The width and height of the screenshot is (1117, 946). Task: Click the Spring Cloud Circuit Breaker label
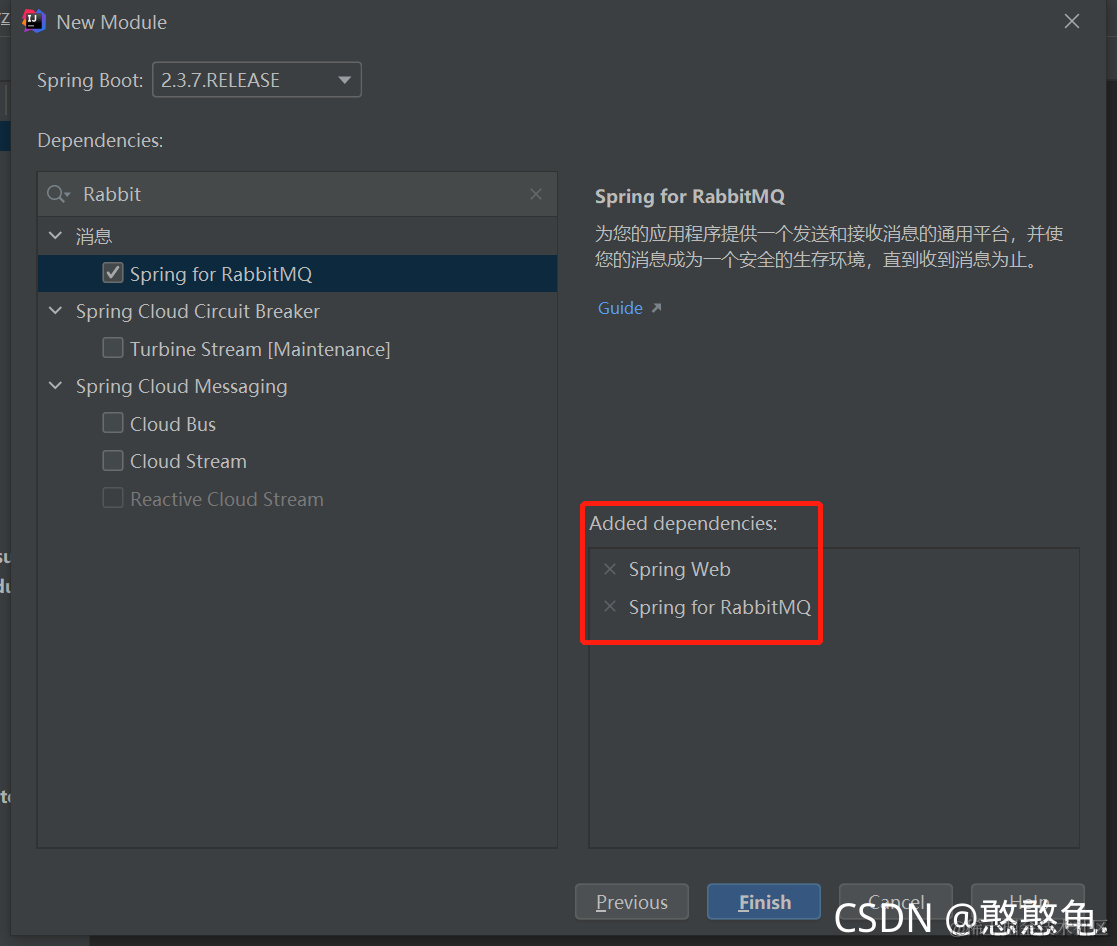tap(198, 311)
